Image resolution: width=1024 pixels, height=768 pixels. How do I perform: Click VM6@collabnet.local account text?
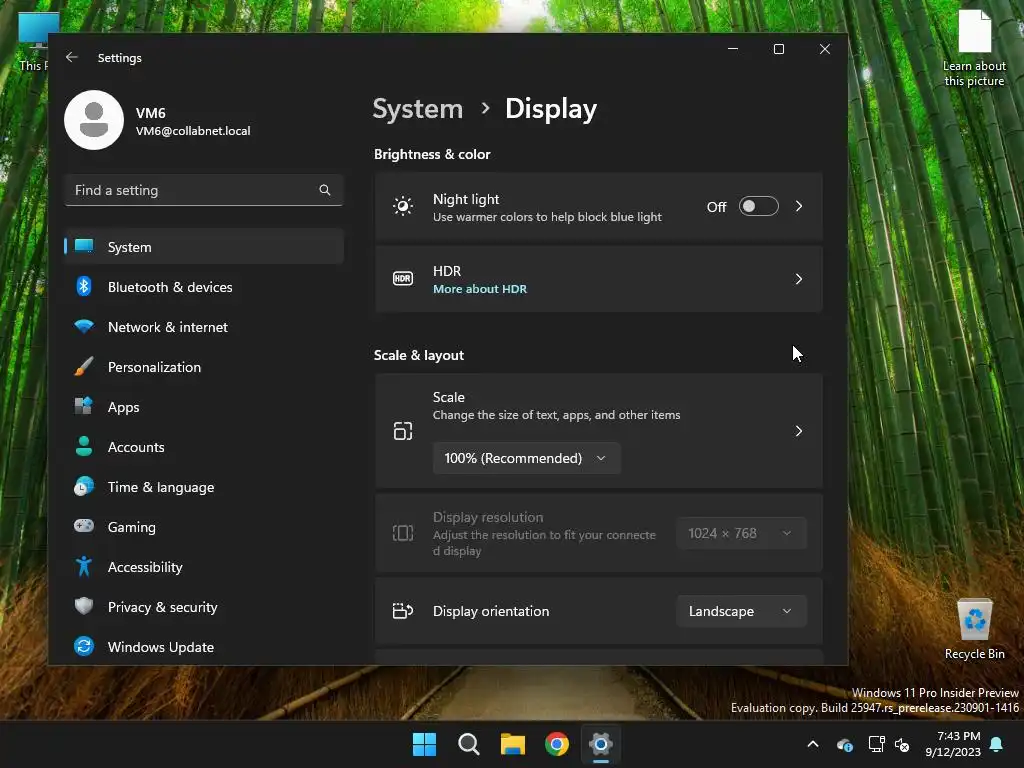(193, 131)
